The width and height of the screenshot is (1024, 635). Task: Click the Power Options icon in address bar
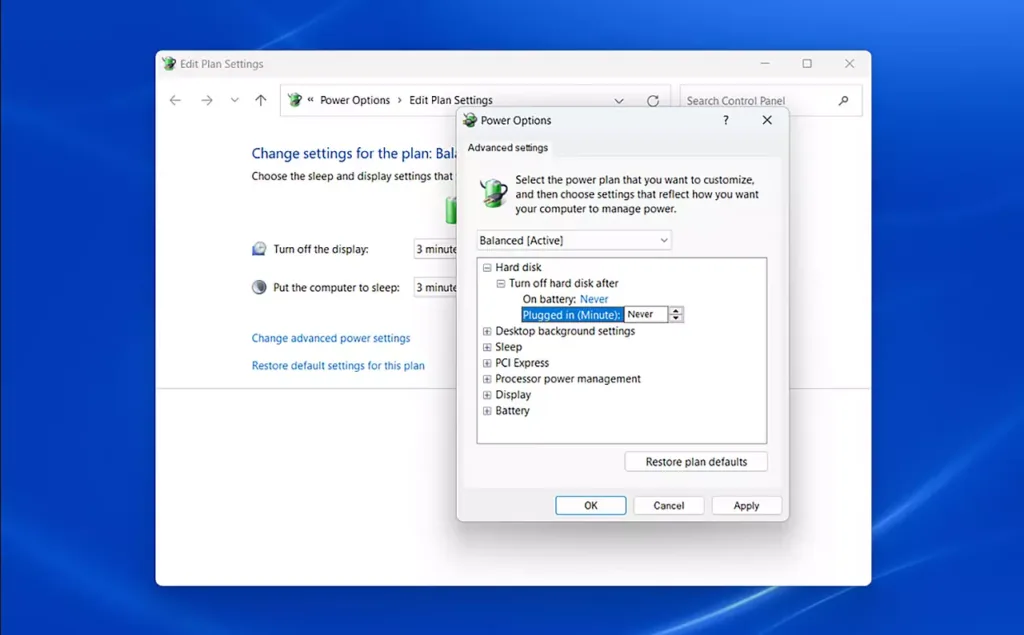click(295, 100)
